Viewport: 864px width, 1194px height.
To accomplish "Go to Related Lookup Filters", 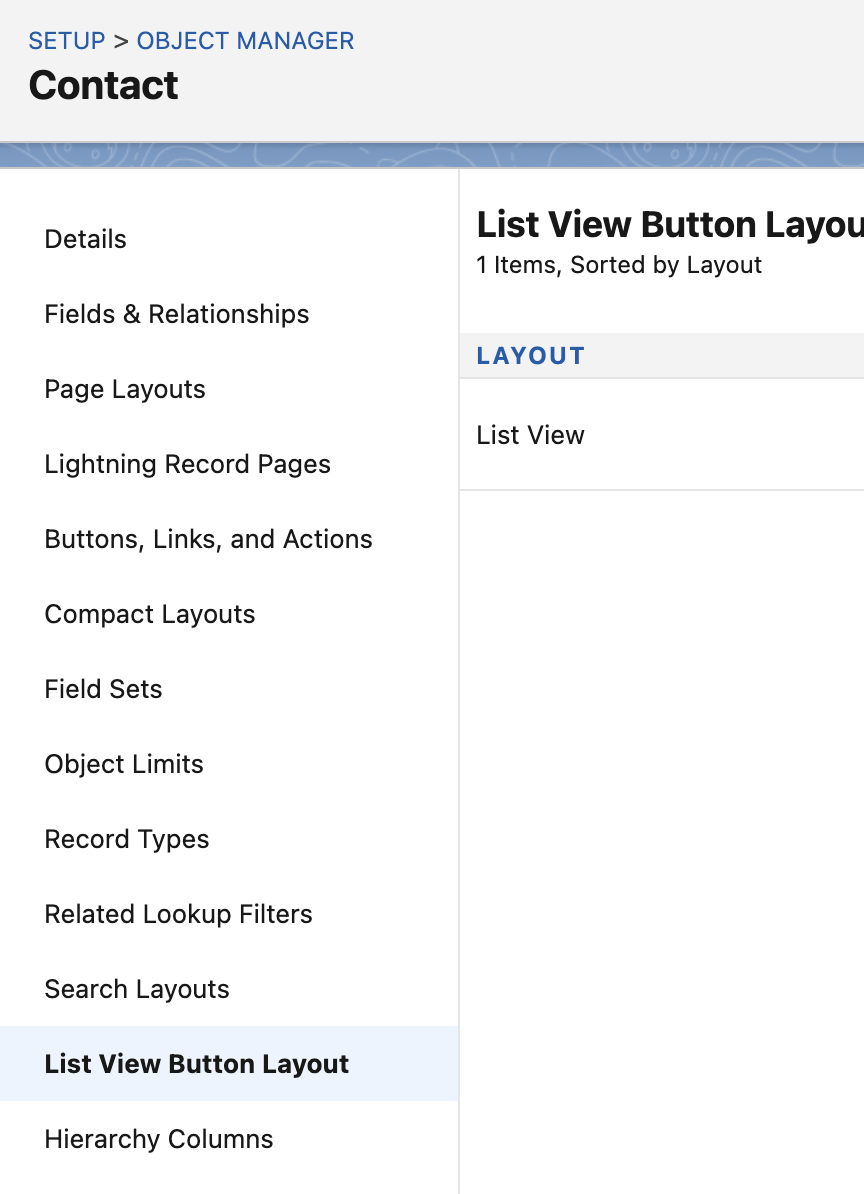I will click(179, 914).
